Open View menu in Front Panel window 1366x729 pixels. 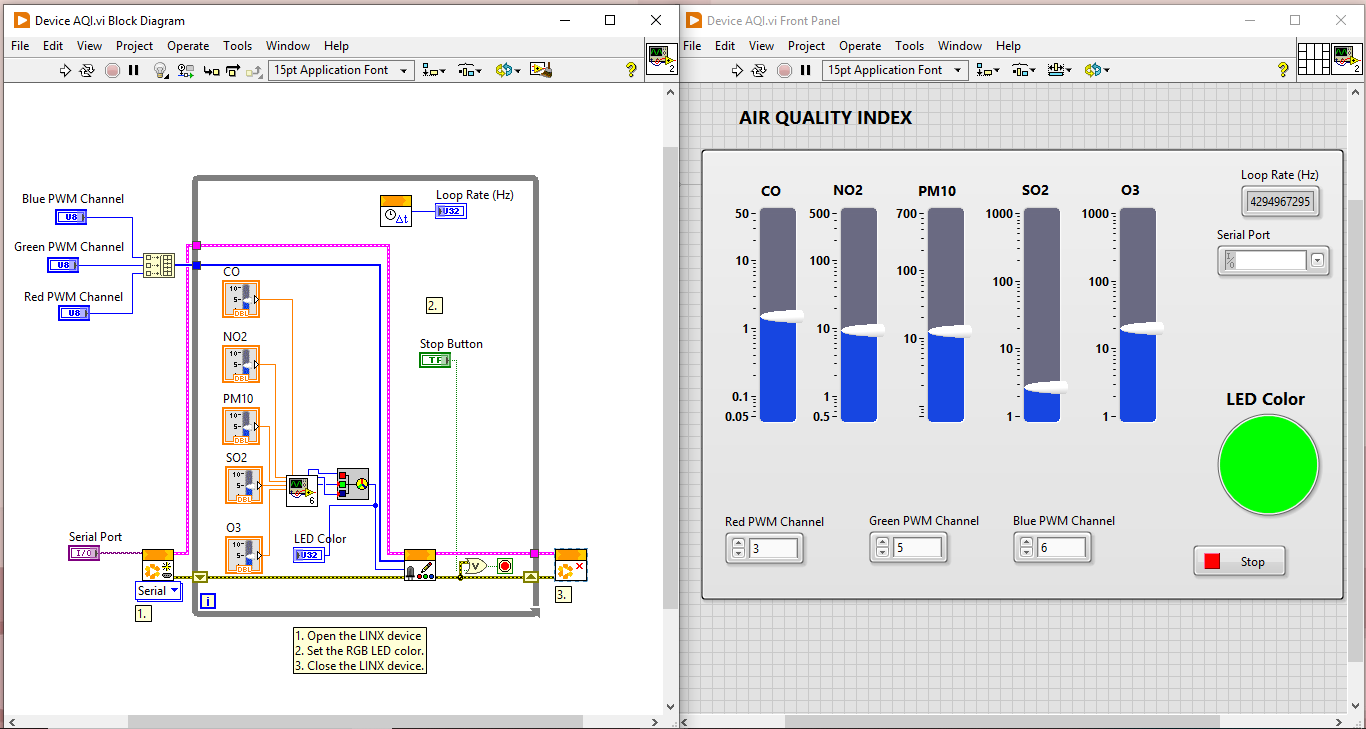click(761, 46)
